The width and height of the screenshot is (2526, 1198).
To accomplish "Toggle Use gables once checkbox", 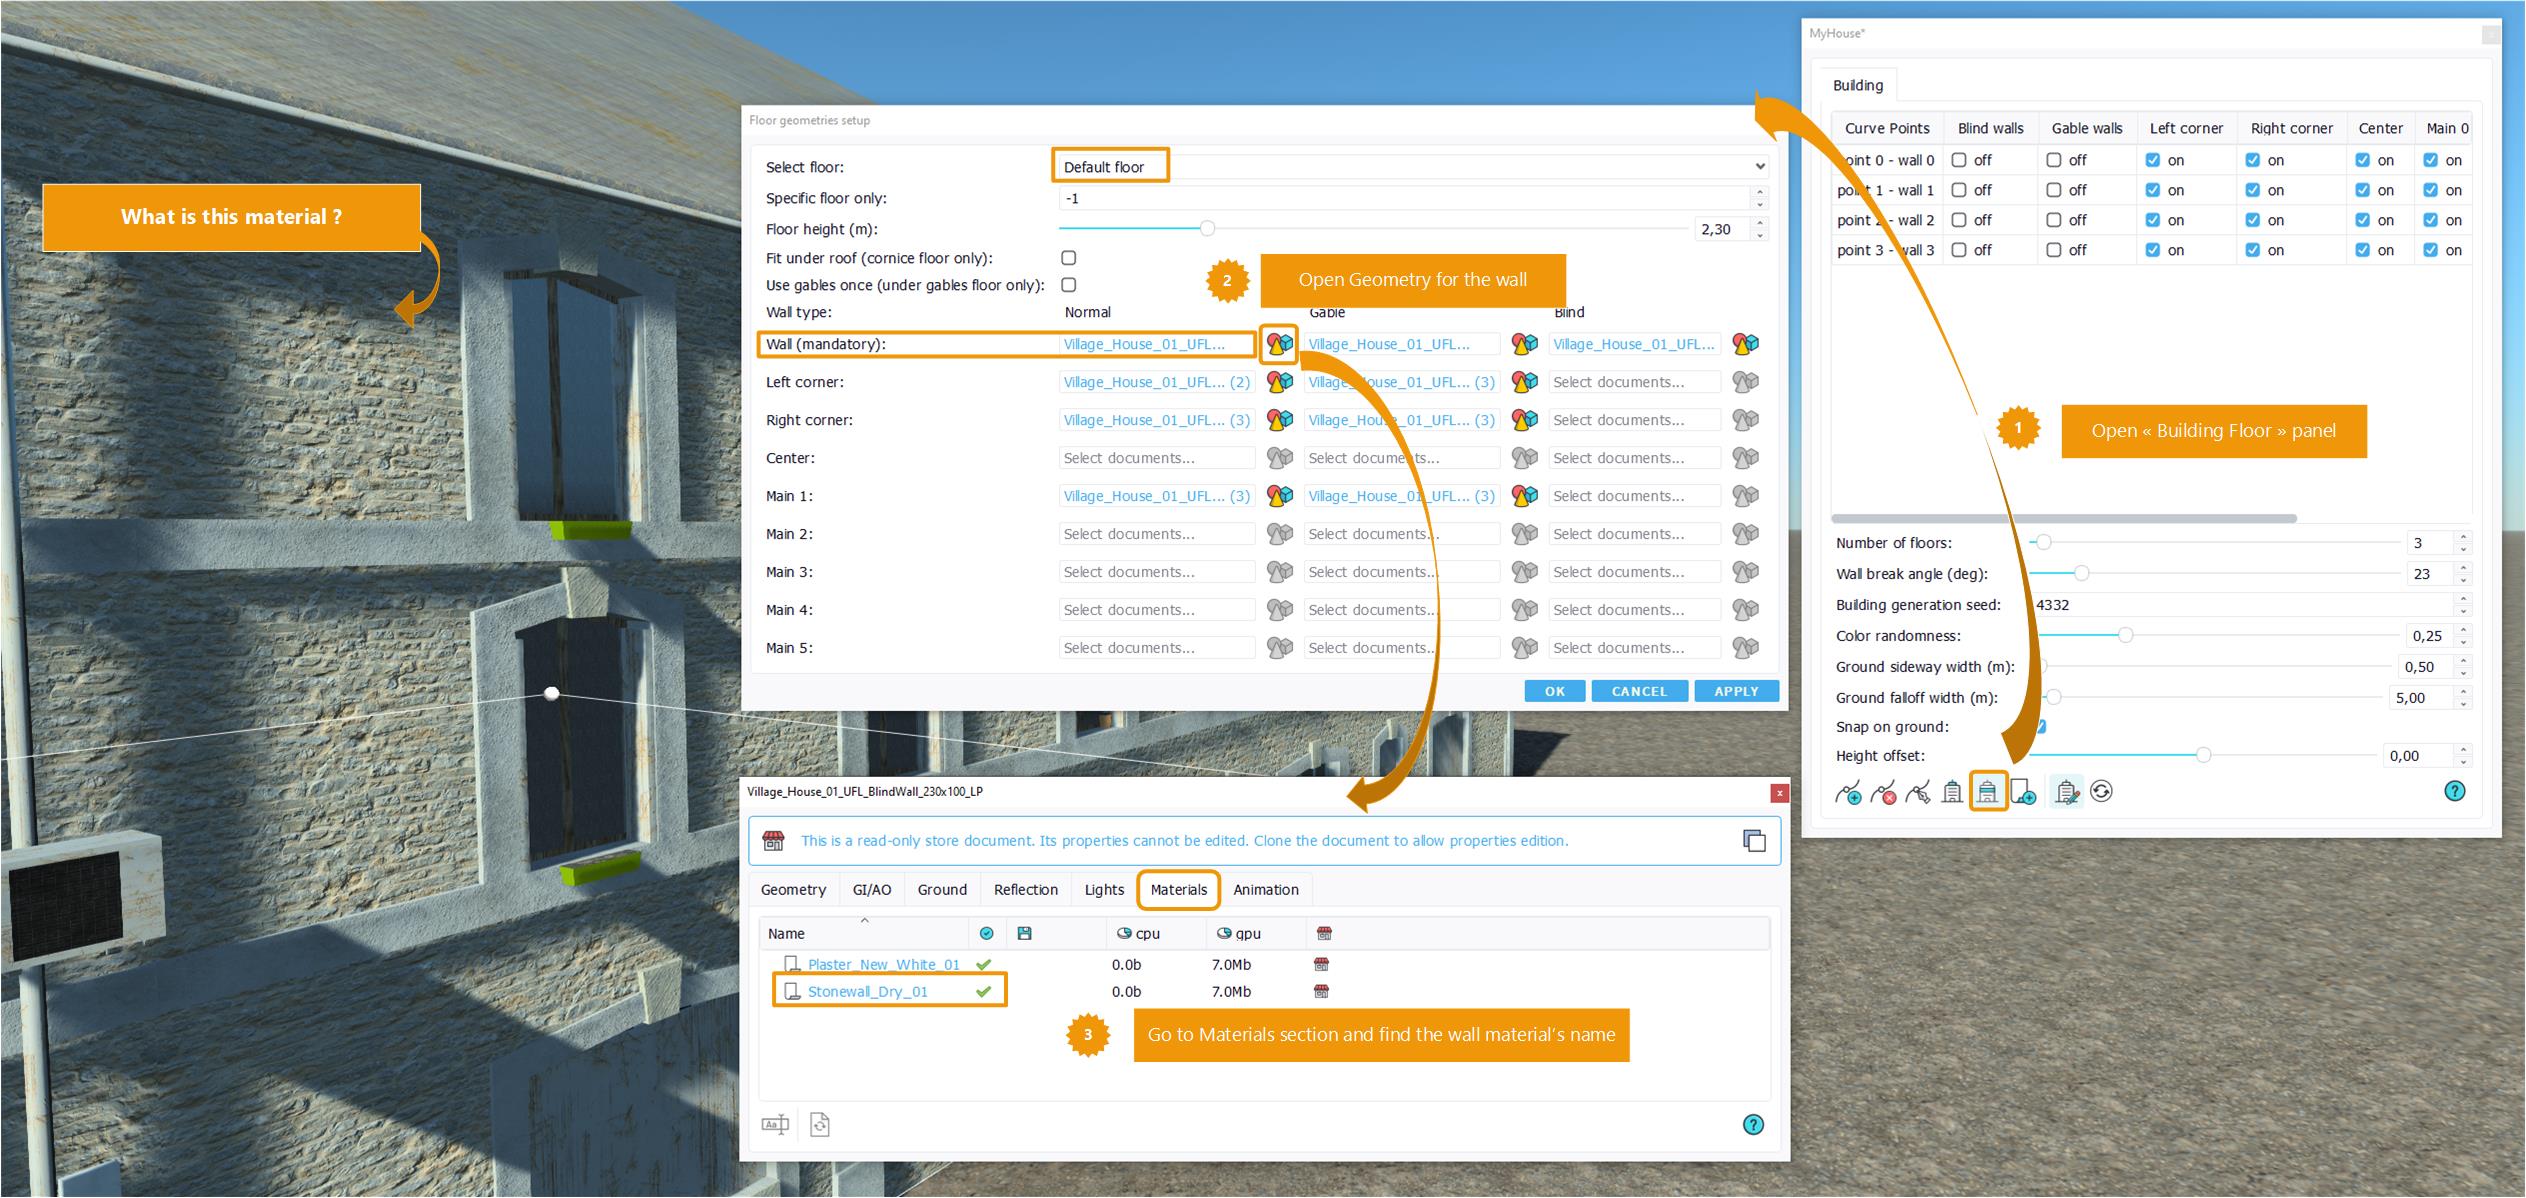I will coord(1068,285).
